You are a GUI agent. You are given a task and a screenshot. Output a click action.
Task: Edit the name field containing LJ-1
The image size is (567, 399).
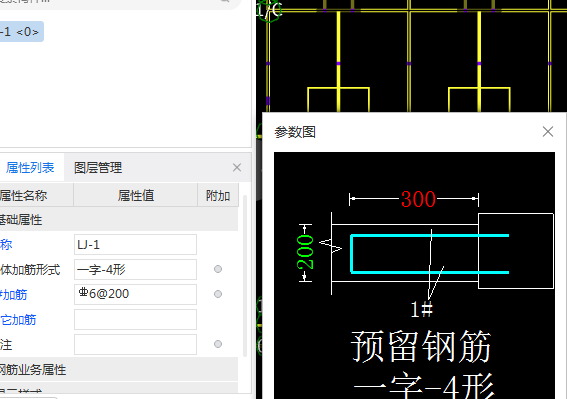[135, 245]
